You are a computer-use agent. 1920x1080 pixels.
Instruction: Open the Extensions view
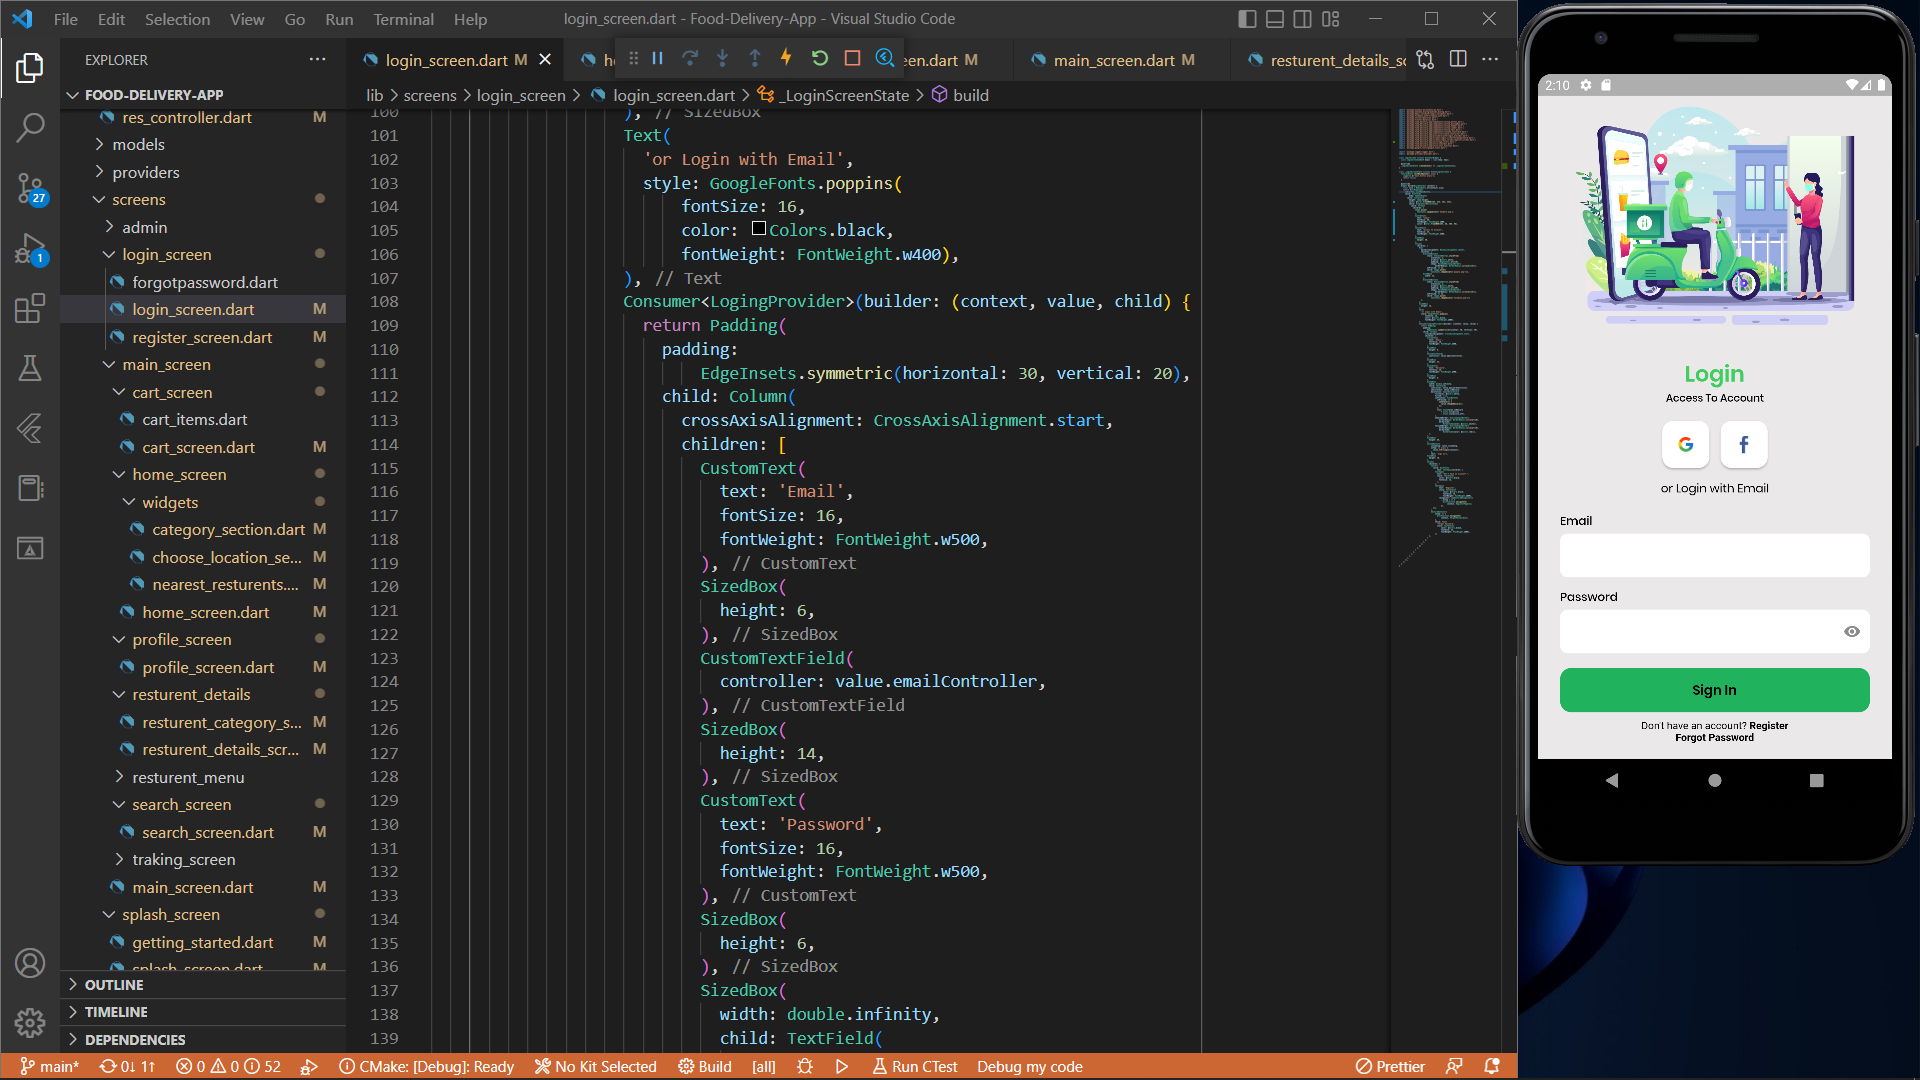[x=30, y=308]
